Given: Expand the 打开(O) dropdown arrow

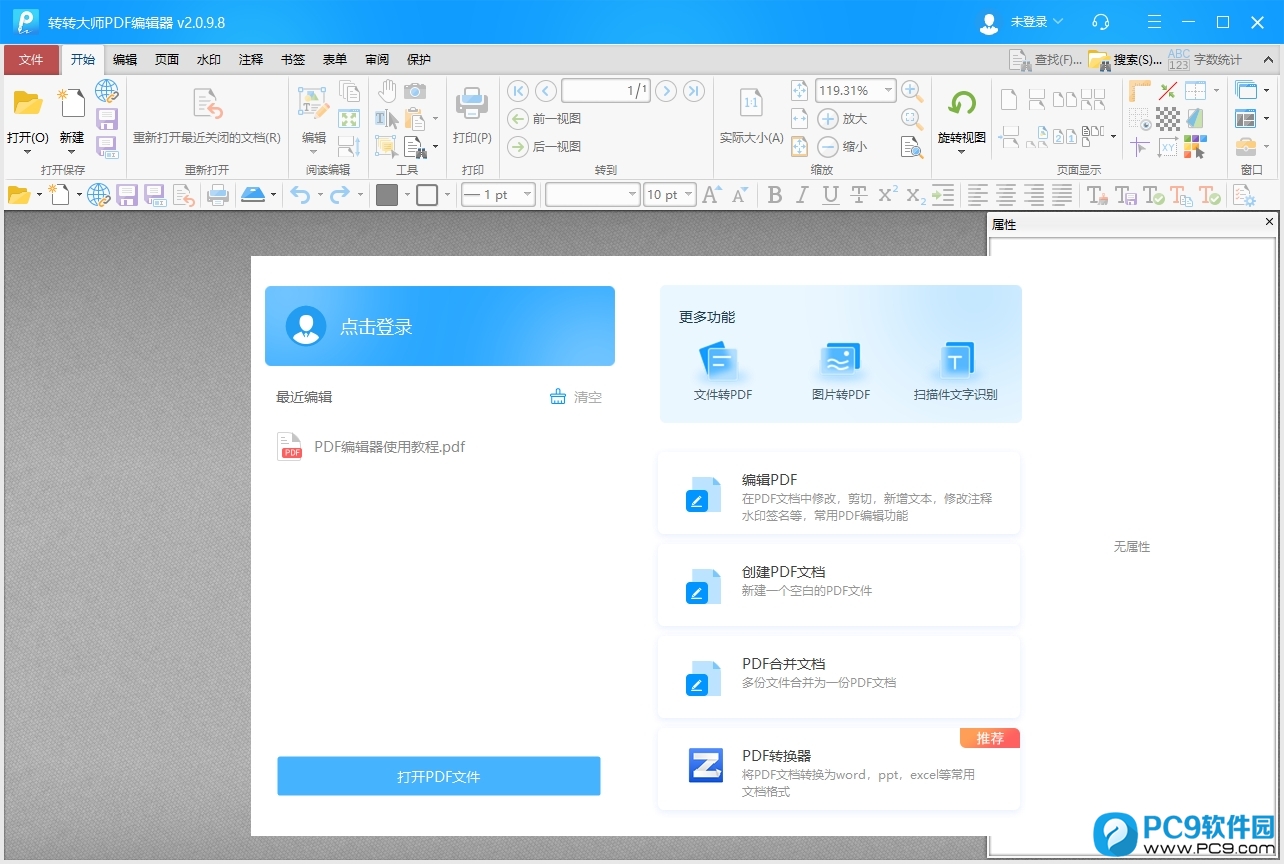Looking at the screenshot, I should [x=28, y=152].
